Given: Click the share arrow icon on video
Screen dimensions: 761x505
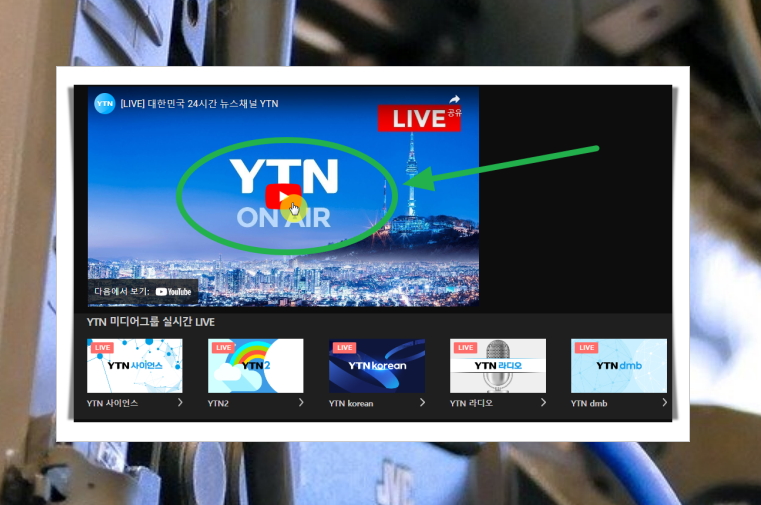Looking at the screenshot, I should [x=454, y=99].
